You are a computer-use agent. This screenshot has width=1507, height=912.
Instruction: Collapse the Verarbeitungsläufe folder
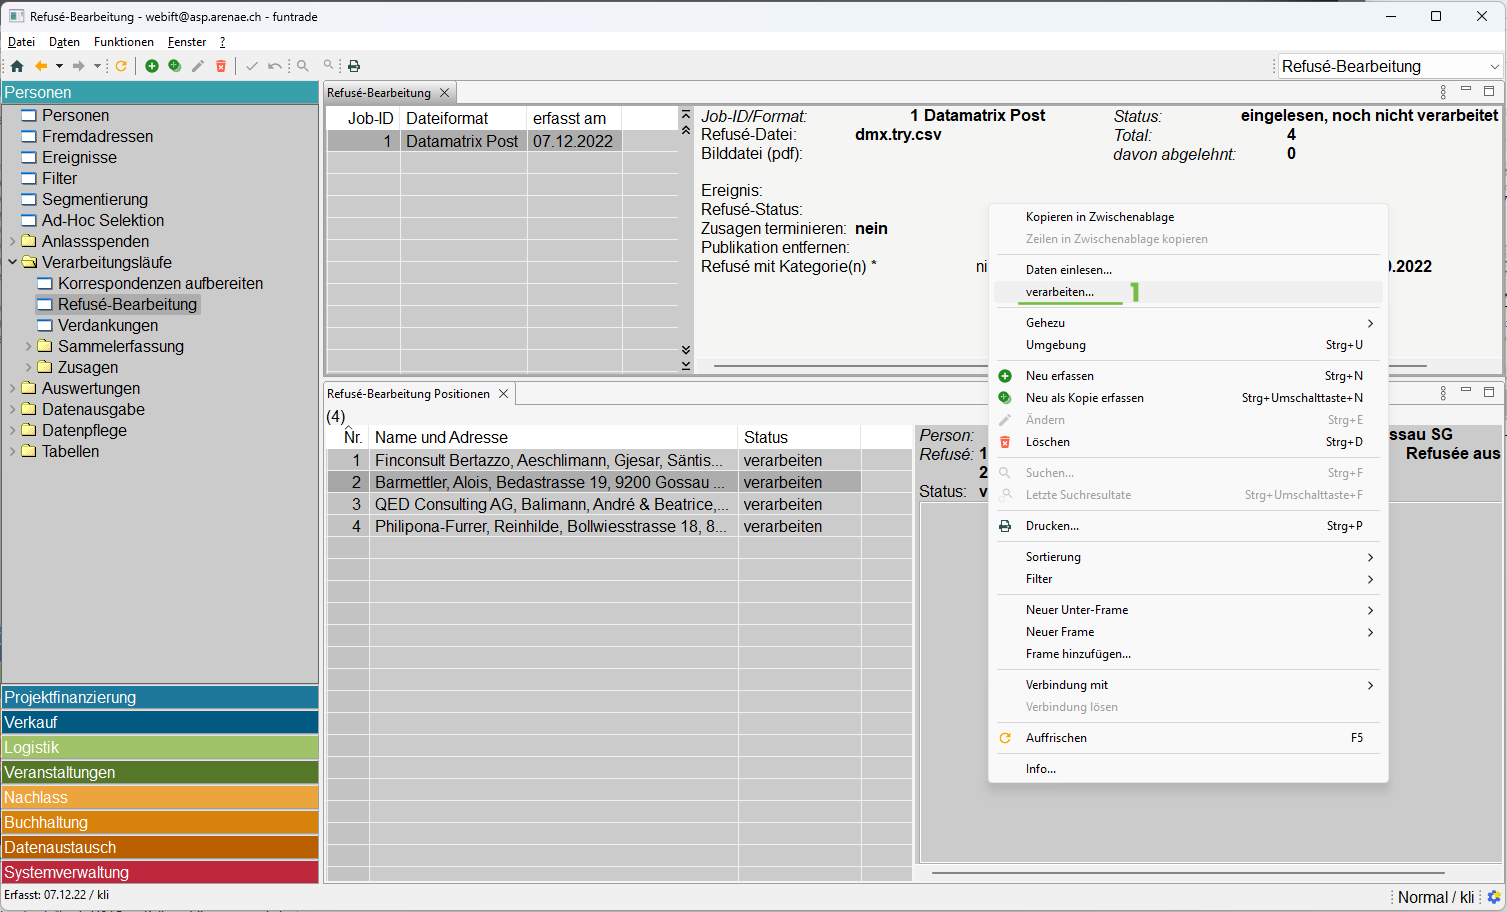(x=12, y=262)
